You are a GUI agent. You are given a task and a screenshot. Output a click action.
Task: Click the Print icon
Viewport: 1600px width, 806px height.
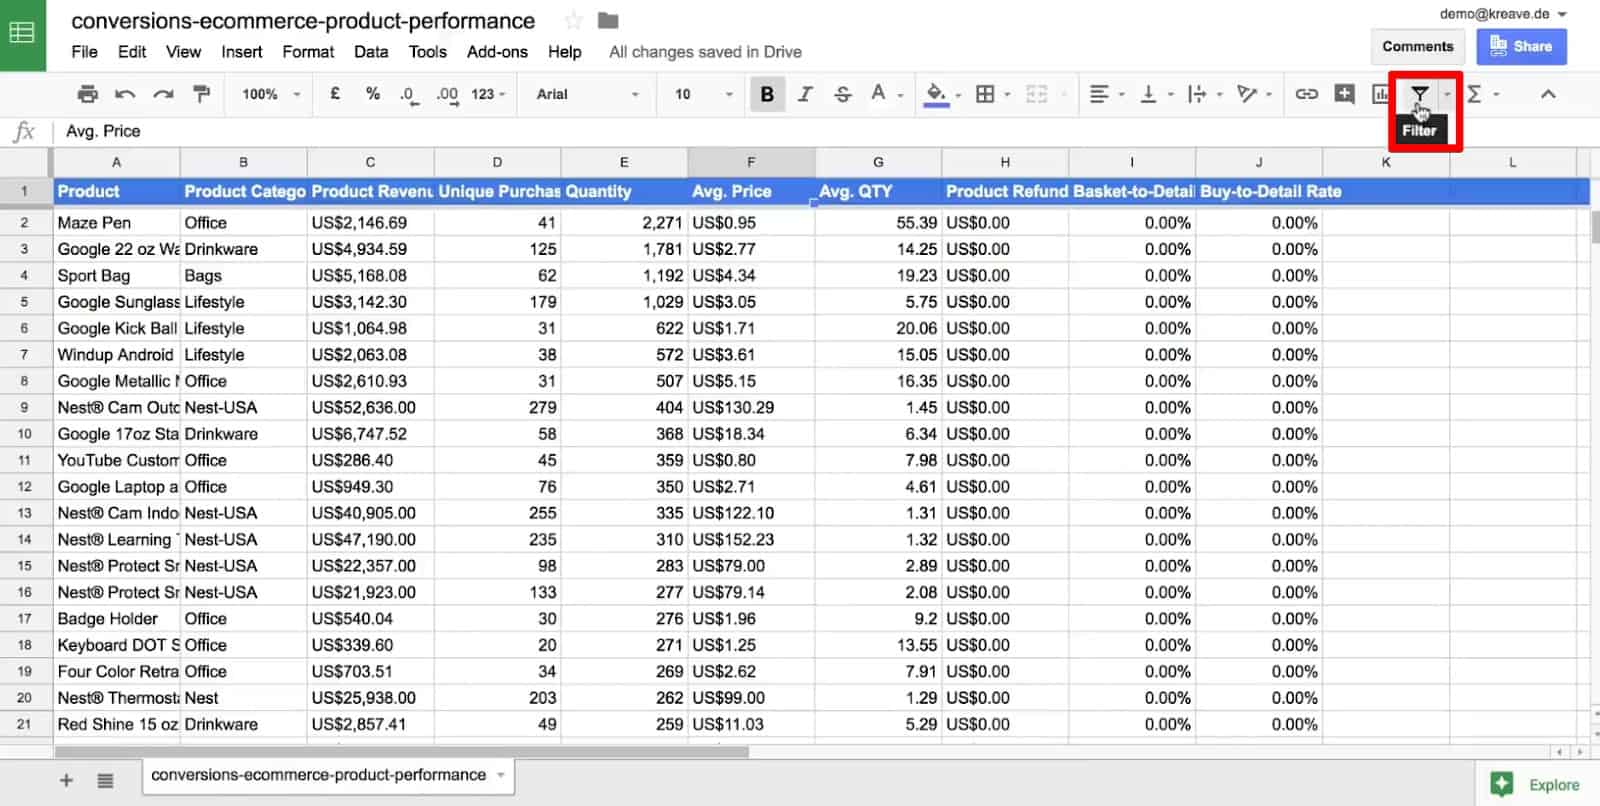point(88,94)
